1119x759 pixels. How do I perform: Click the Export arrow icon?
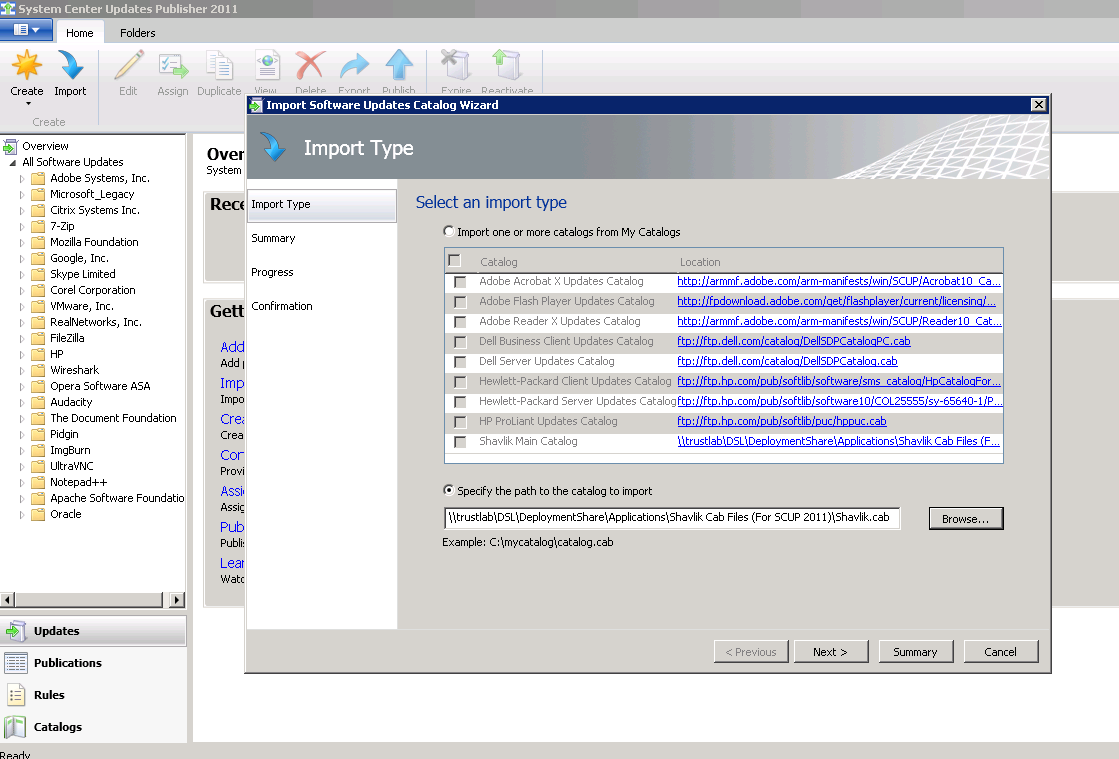click(354, 66)
